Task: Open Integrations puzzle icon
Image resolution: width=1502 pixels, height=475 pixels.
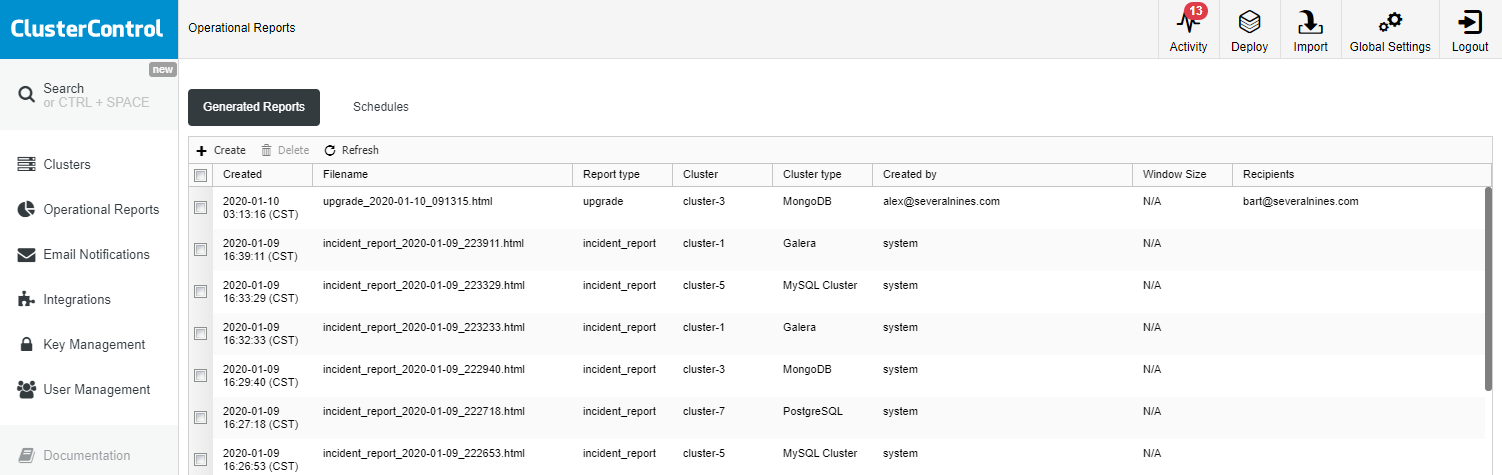Action: coord(27,299)
